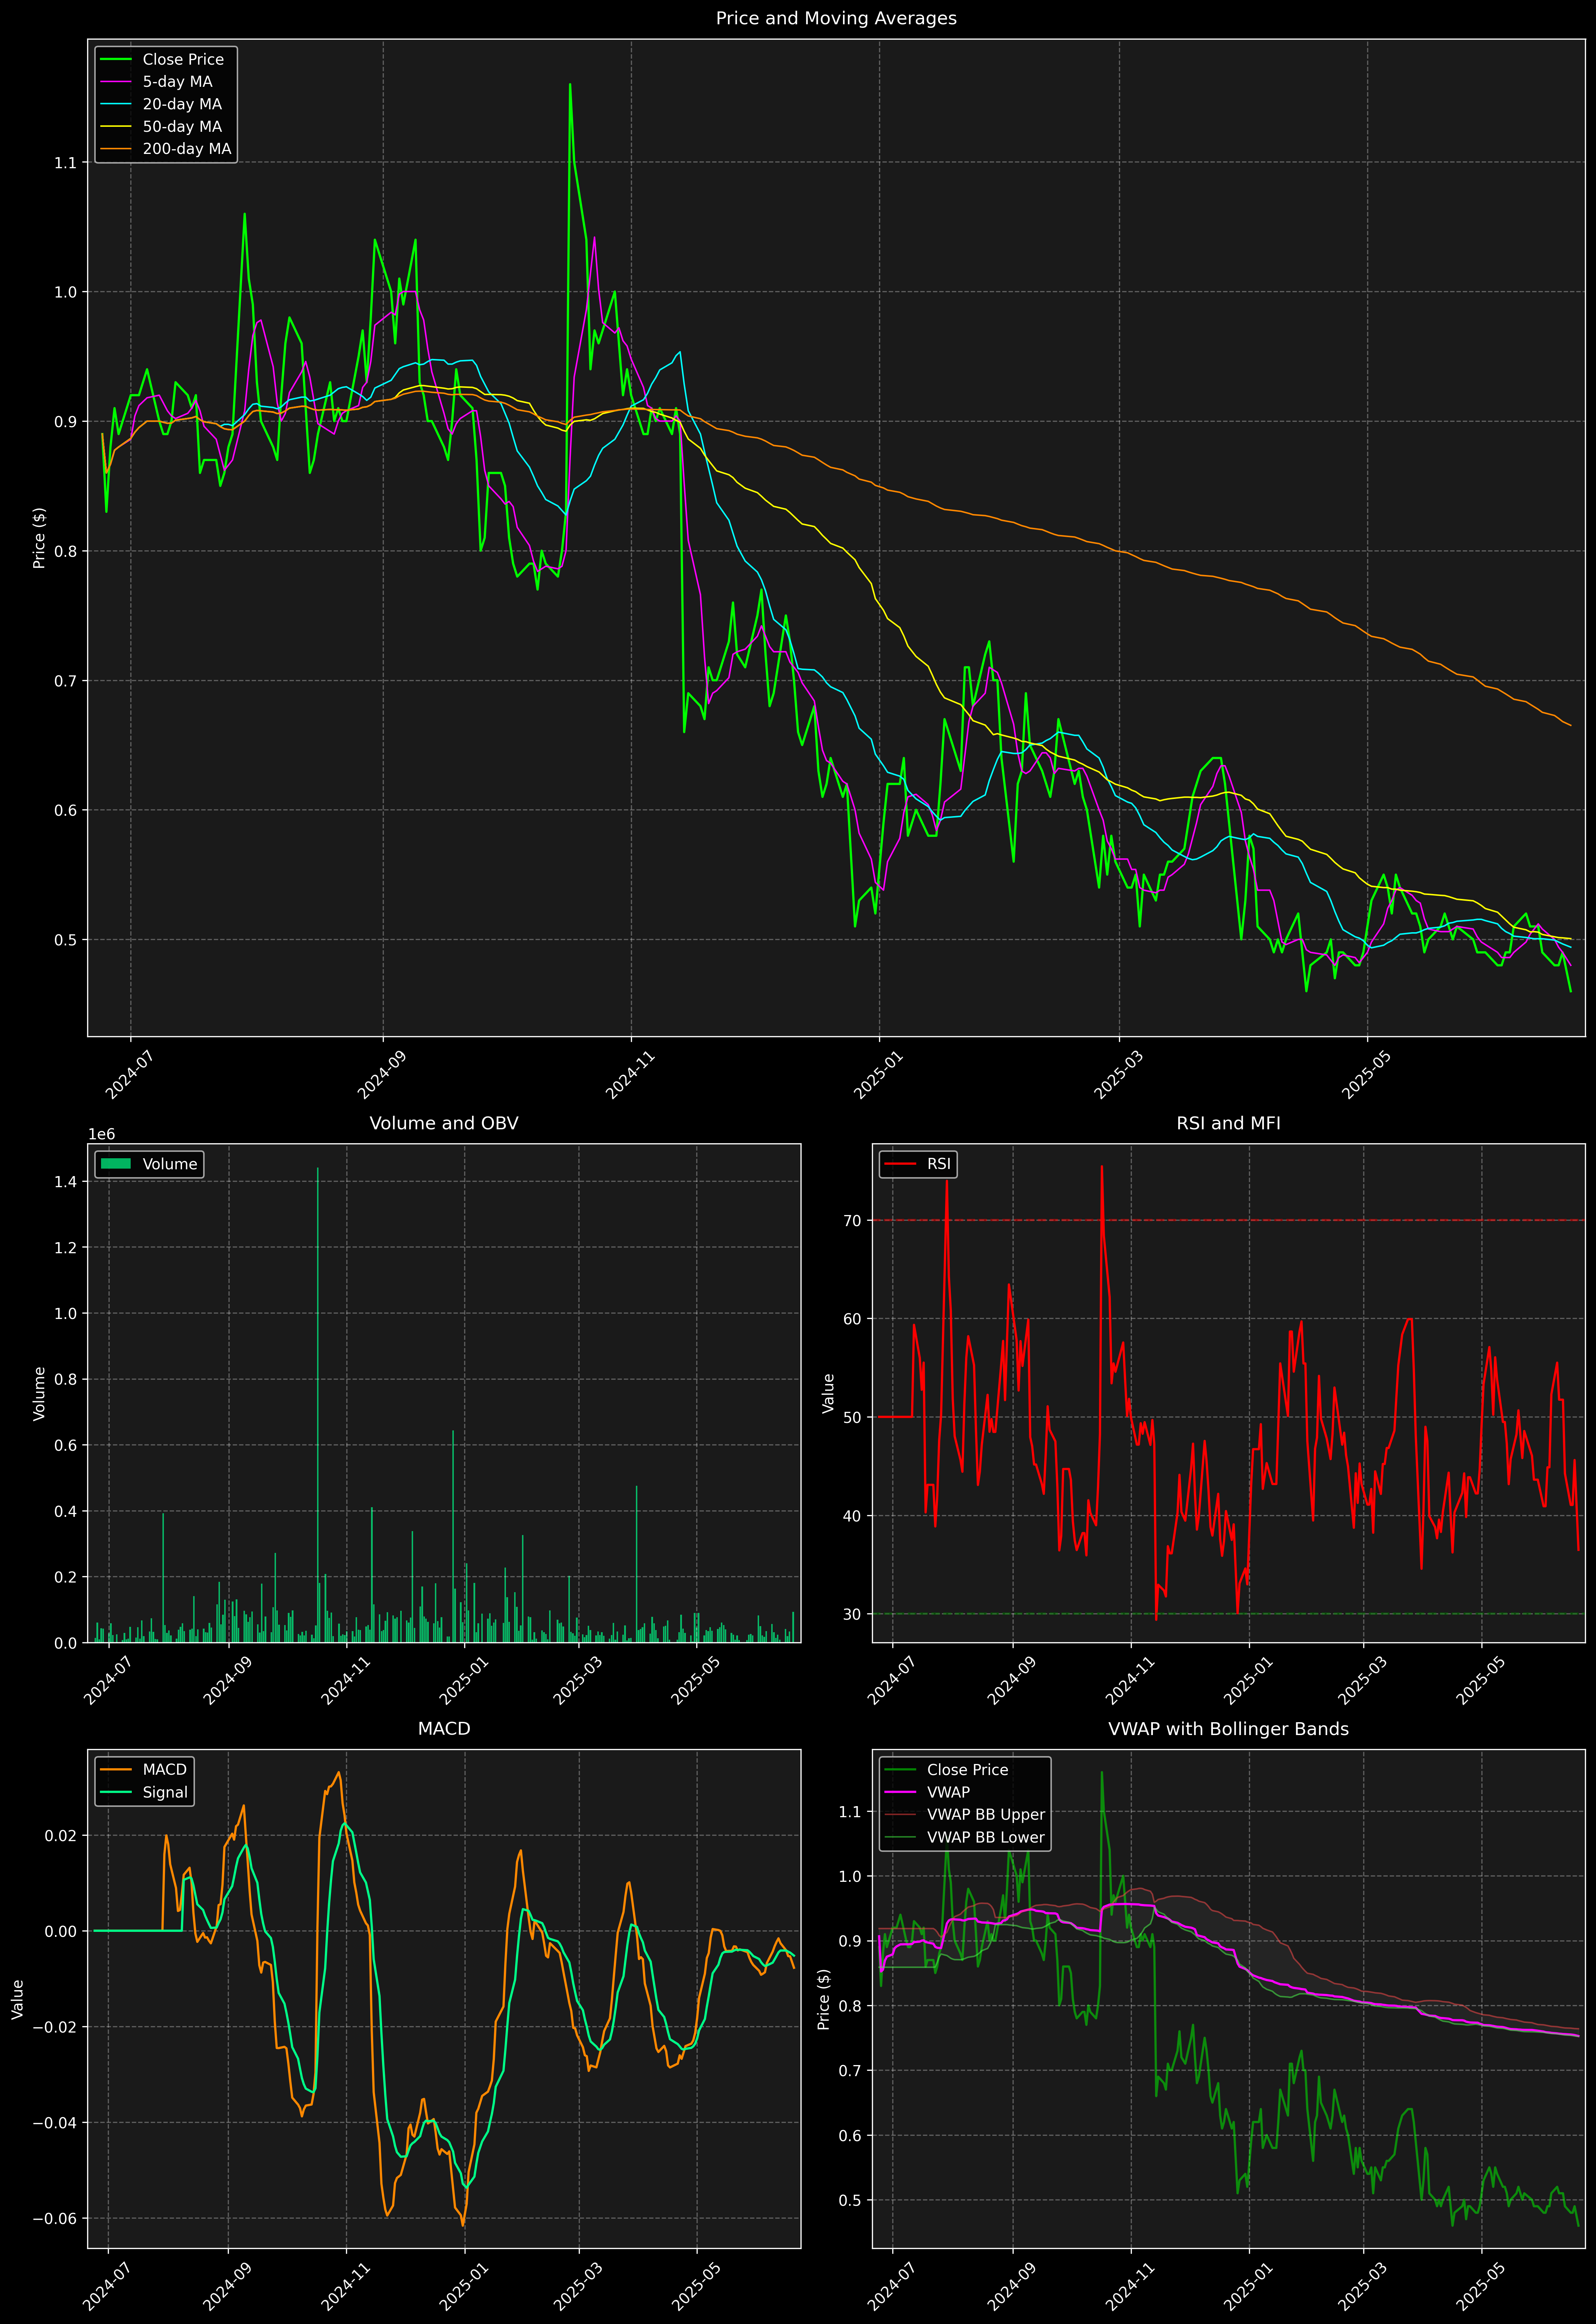Click 'Value' axis label of MACD chart
This screenshot has height=2324, width=1596.
(x=17, y=1999)
